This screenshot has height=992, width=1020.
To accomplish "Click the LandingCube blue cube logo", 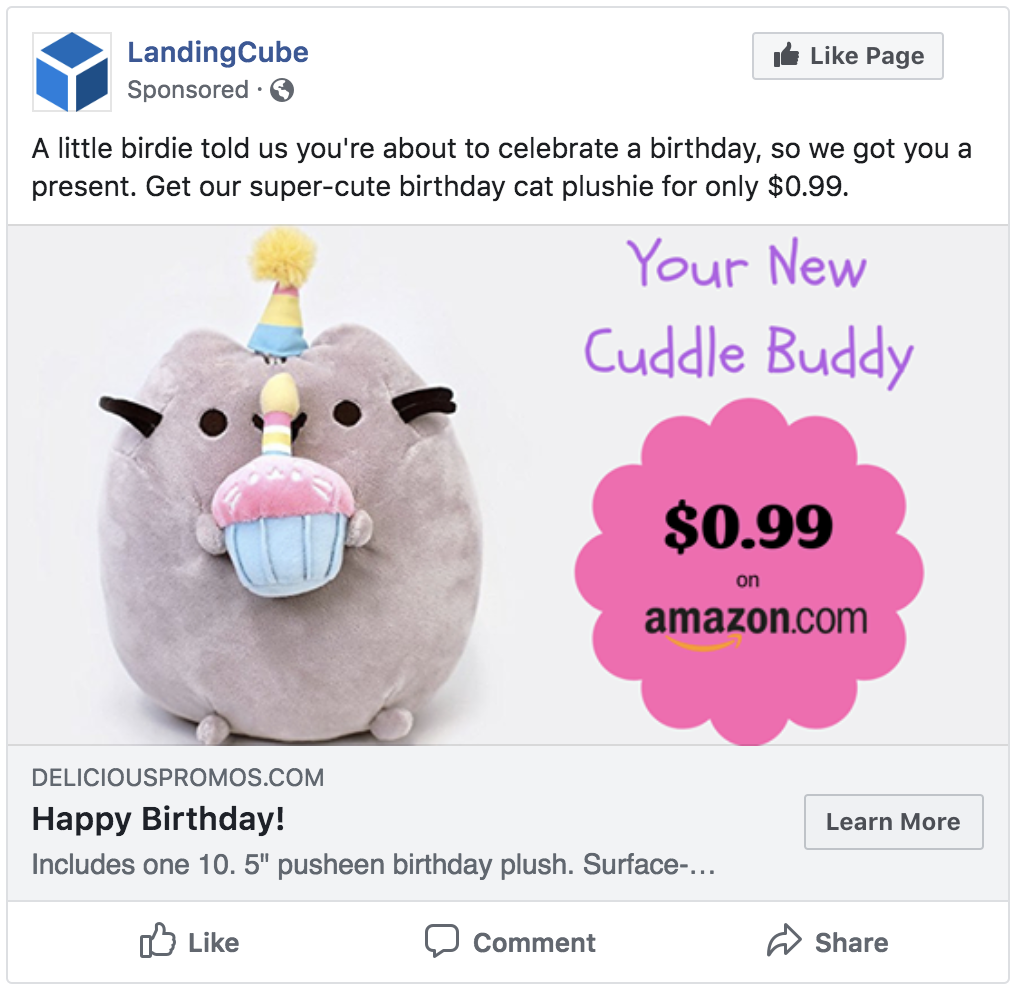I will 71,71.
